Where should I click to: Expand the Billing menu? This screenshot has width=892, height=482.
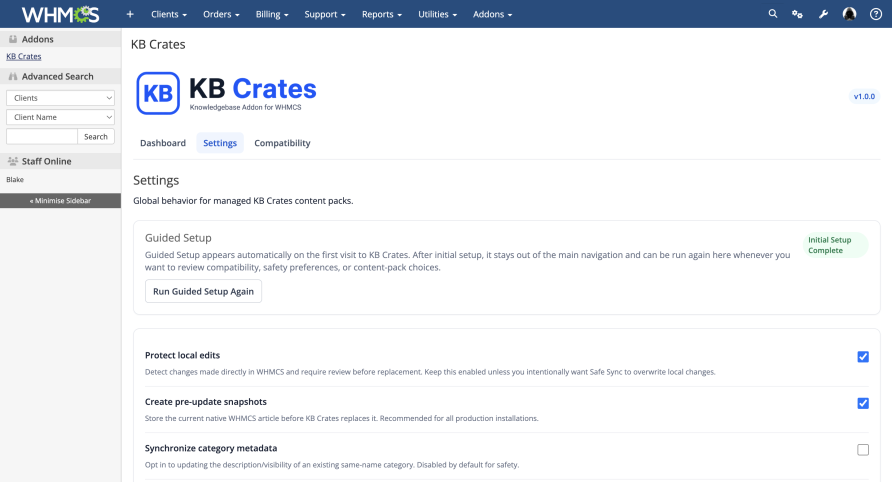[x=272, y=14]
